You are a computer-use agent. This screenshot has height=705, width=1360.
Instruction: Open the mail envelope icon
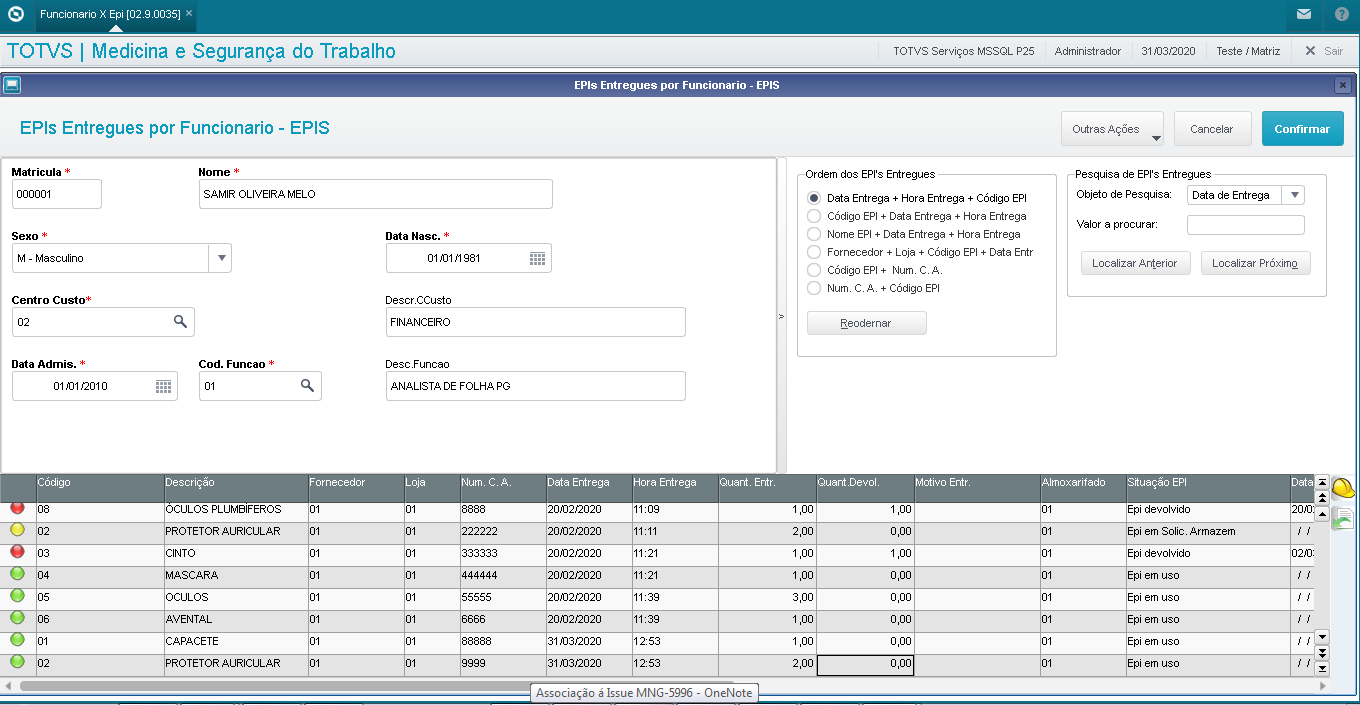coord(1304,14)
